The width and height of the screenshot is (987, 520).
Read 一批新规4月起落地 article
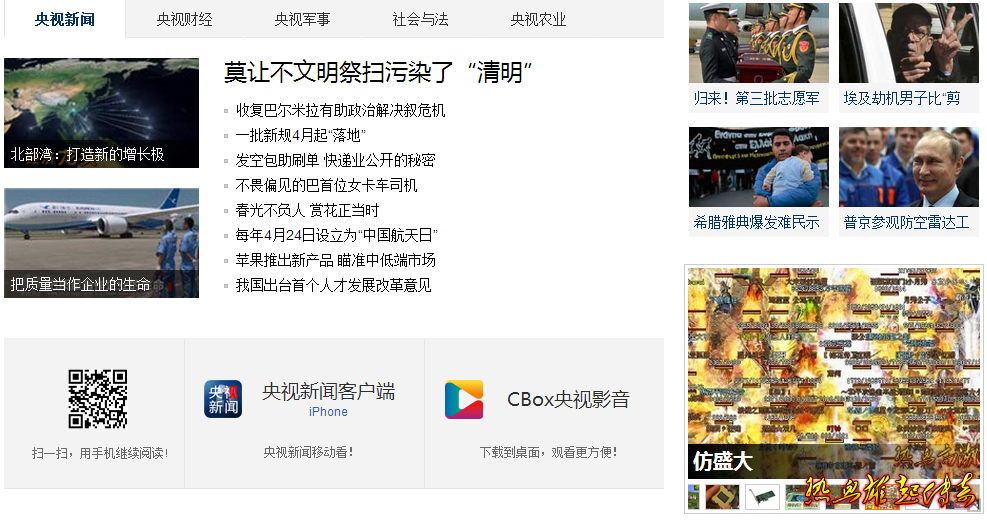tap(300, 135)
